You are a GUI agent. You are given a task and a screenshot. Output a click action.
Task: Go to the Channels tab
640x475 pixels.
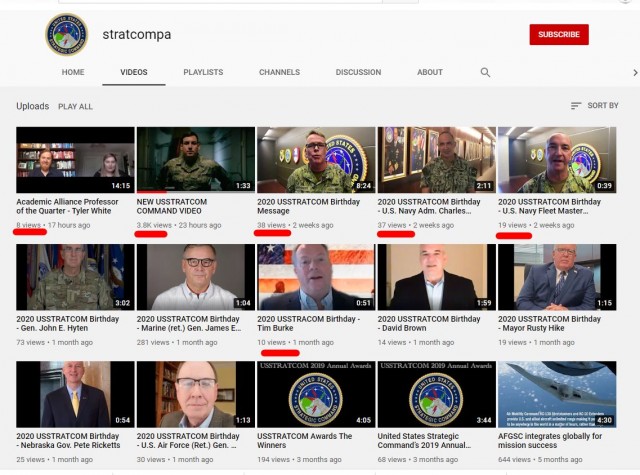coord(279,72)
